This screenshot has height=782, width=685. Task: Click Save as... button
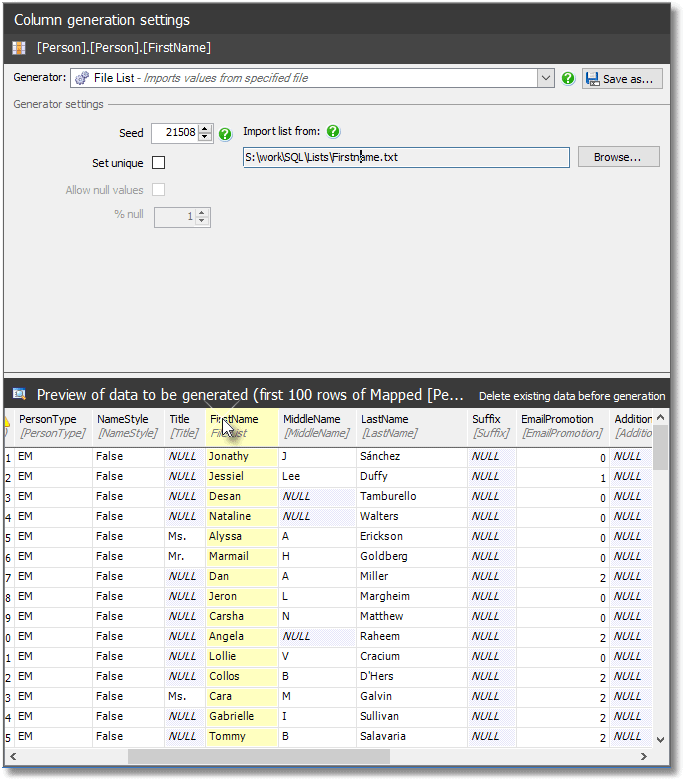[622, 79]
